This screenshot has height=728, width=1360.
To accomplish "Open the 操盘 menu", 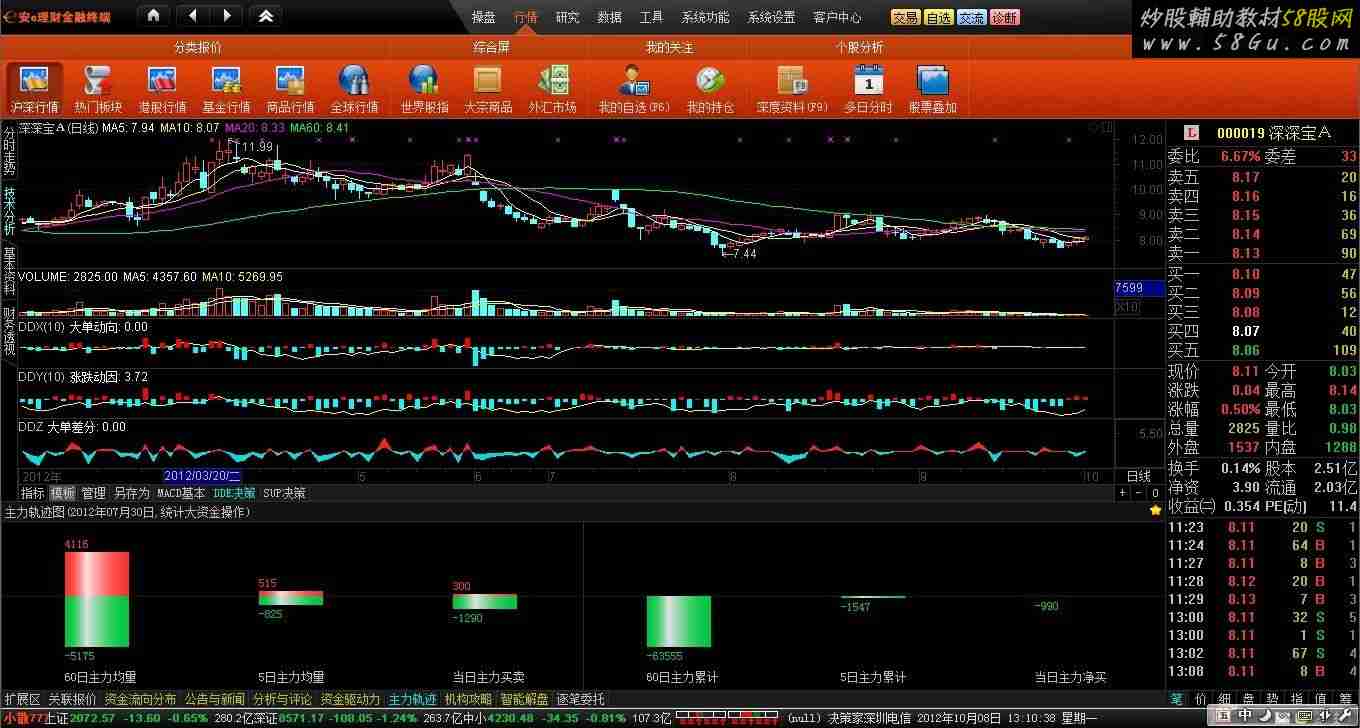I will point(484,17).
